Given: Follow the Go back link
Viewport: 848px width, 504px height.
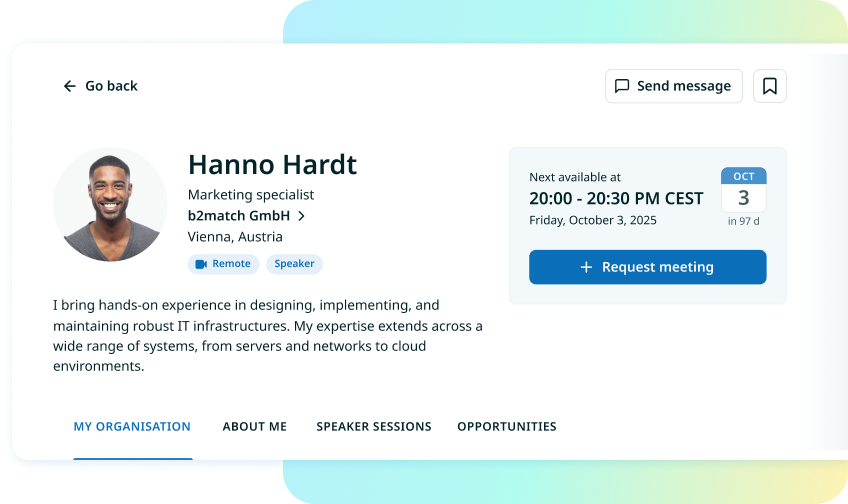Looking at the screenshot, I should 111,86.
